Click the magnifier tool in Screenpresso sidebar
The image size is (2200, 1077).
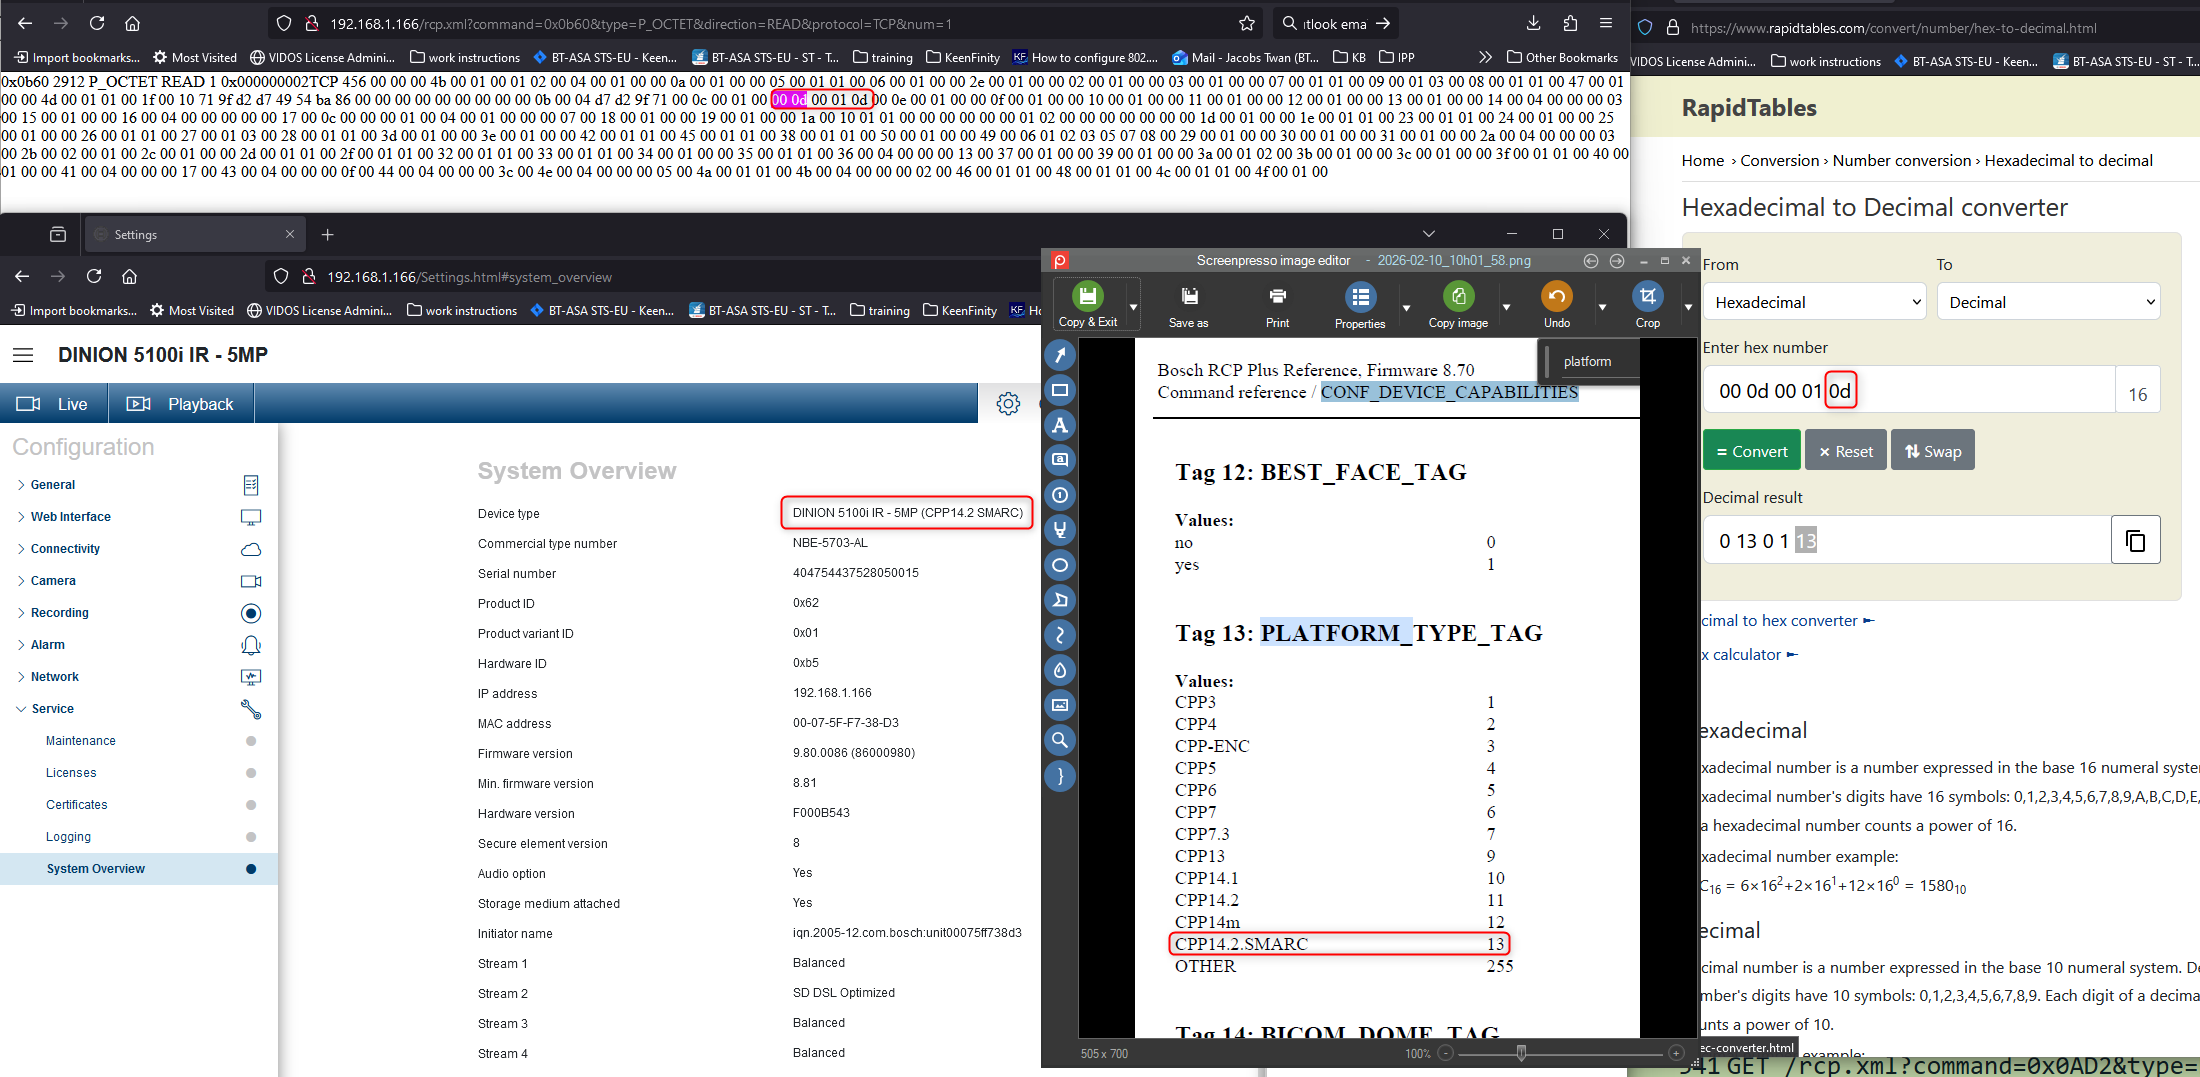click(1060, 740)
